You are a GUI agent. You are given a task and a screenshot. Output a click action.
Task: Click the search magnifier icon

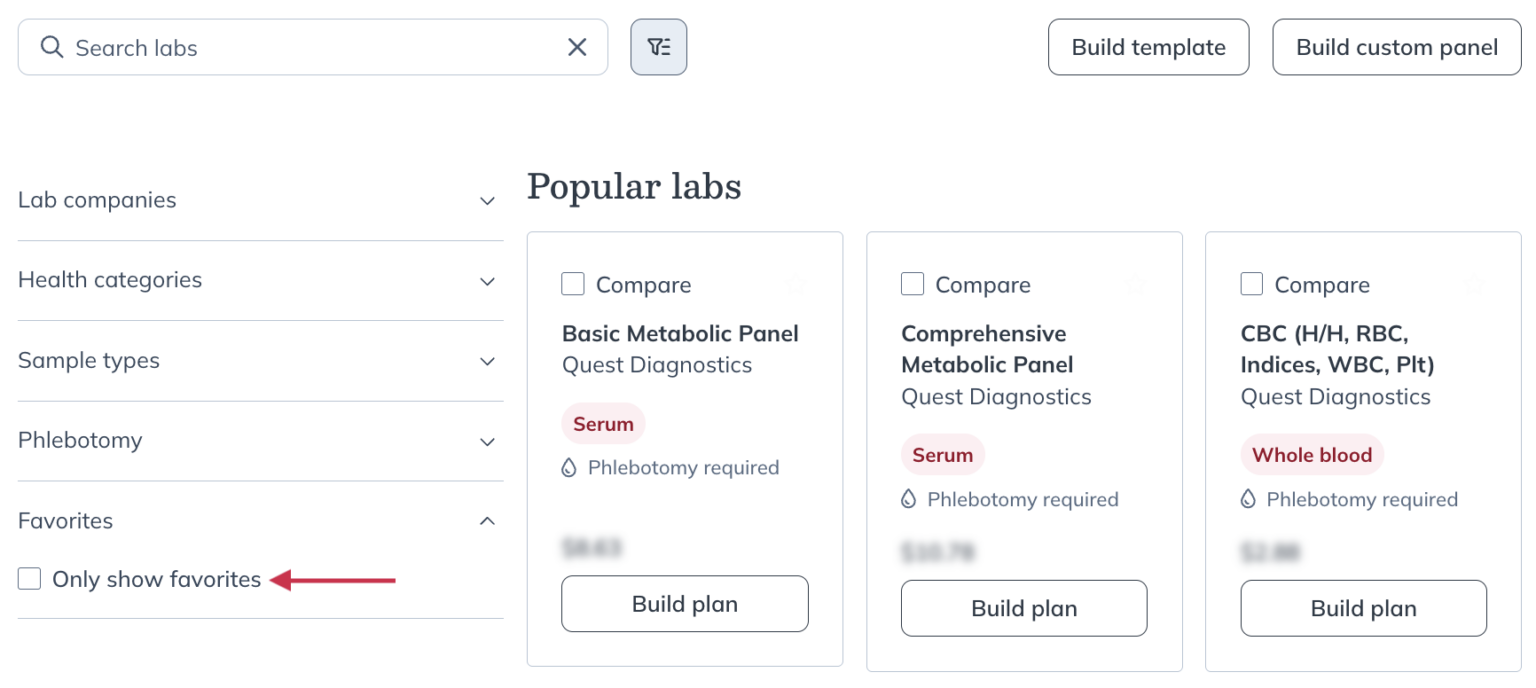coord(51,46)
